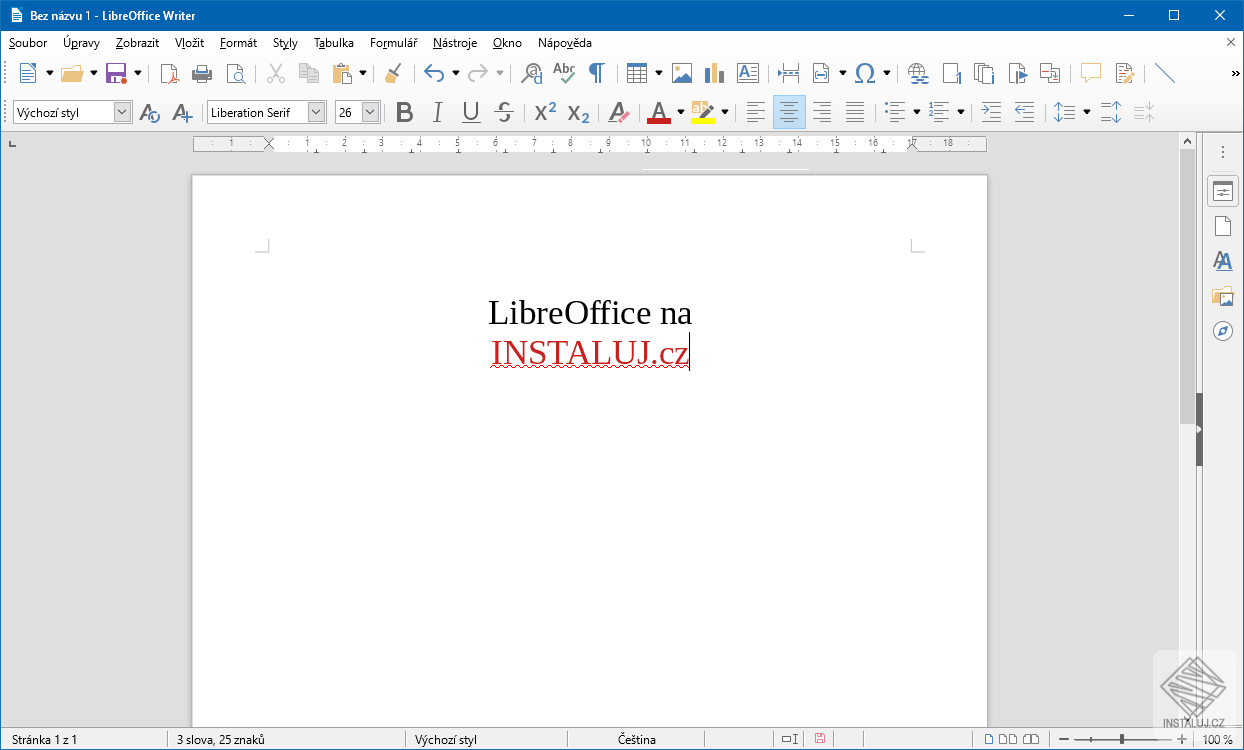Toggle Italic formatting
The width and height of the screenshot is (1244, 750).
[437, 112]
